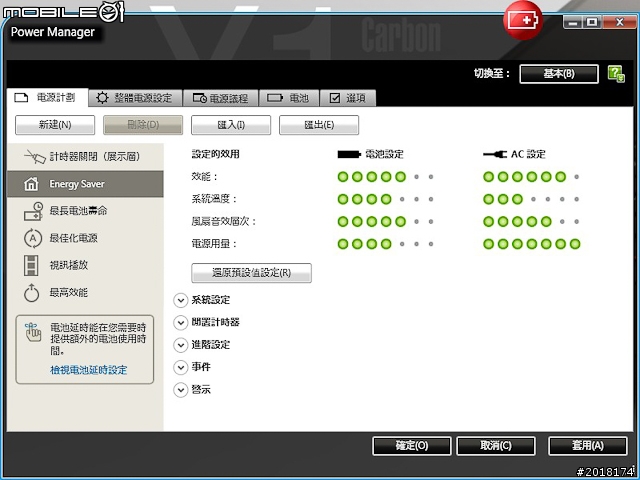Click the circular A icon for 最佳化電源
This screenshot has height=480, width=640.
[x=33, y=238]
